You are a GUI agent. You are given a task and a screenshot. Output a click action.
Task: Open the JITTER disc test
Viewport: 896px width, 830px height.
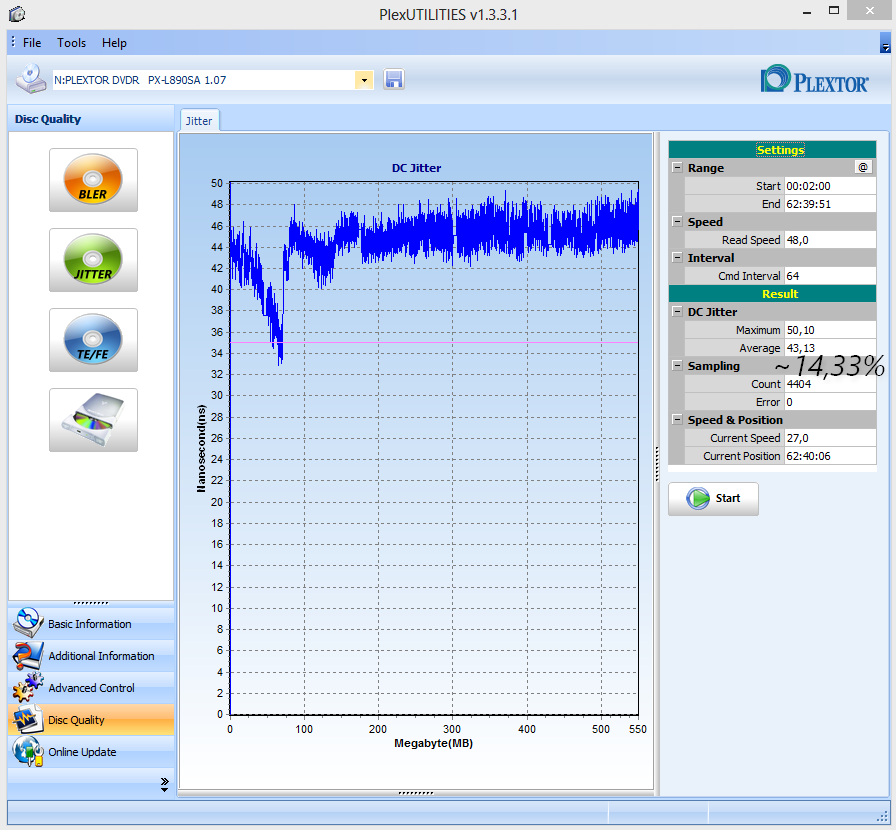(x=93, y=260)
